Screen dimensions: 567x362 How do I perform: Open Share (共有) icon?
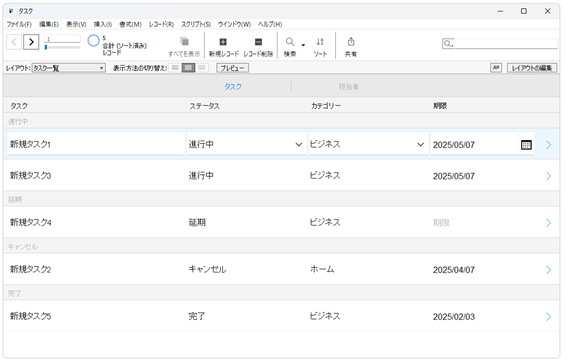[351, 42]
